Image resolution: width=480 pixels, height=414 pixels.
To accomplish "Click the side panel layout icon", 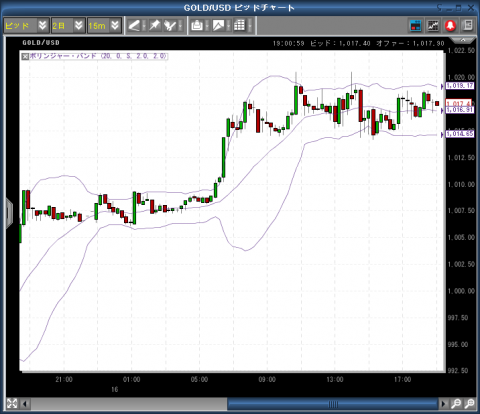I will tap(468, 26).
